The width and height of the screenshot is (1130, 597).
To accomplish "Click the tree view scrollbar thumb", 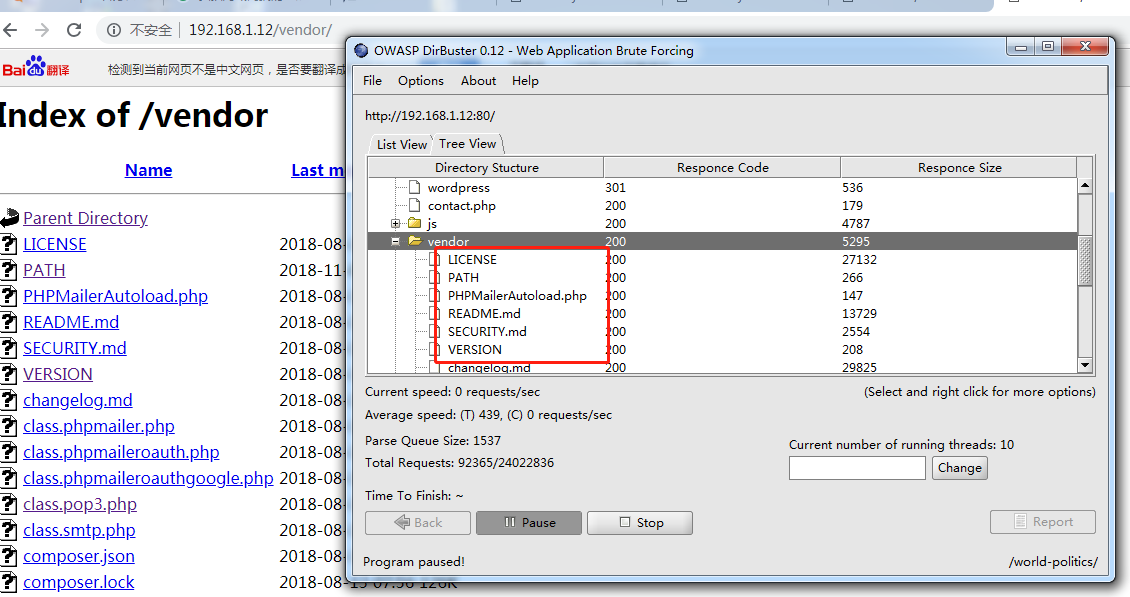I will 1085,261.
